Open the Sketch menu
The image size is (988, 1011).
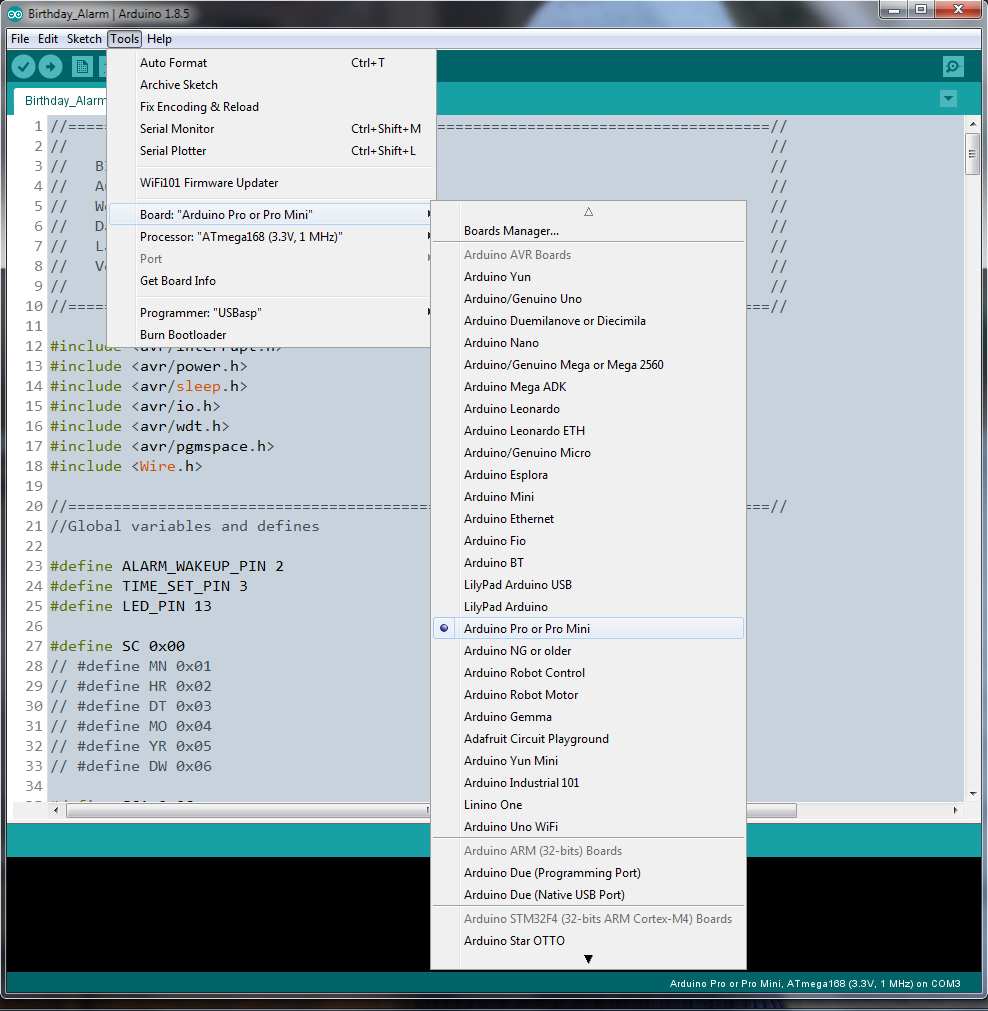point(84,39)
